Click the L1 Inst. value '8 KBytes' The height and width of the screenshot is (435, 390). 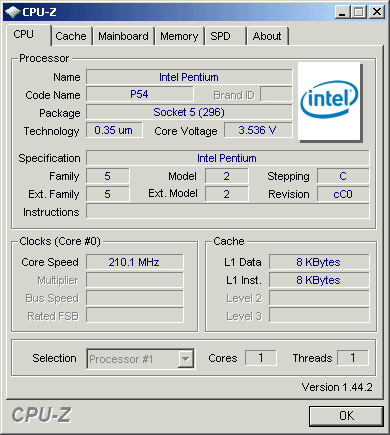319,280
